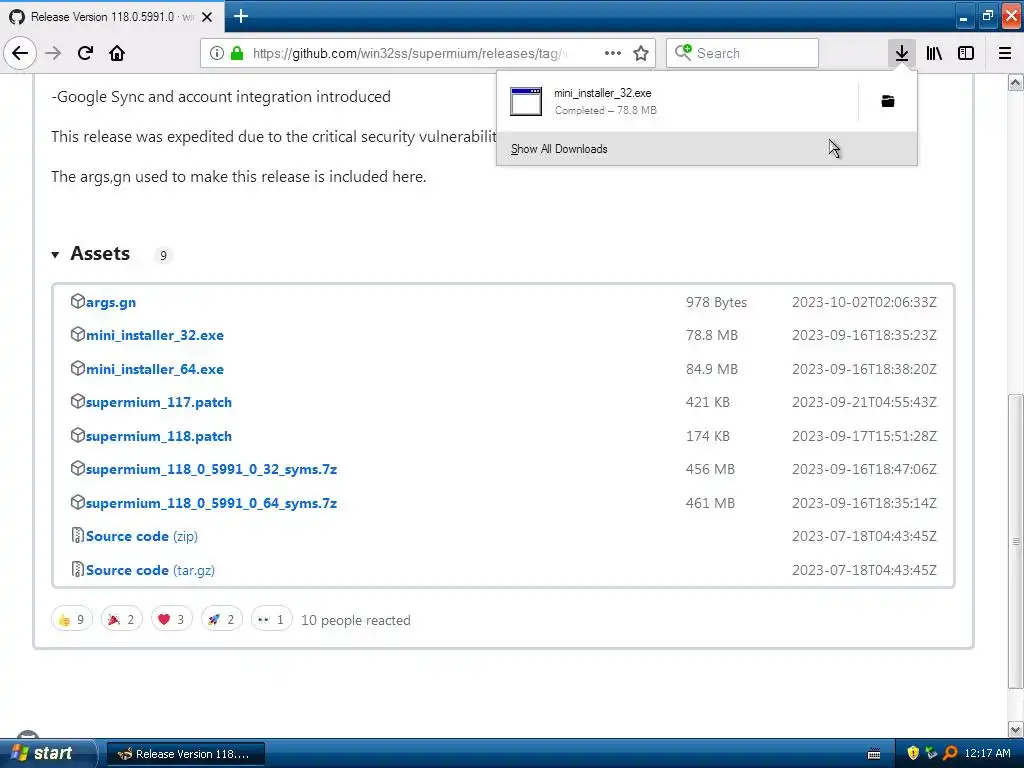Screen dimensions: 1024x768
Task: Click the security shield tray icon
Action: [x=913, y=753]
